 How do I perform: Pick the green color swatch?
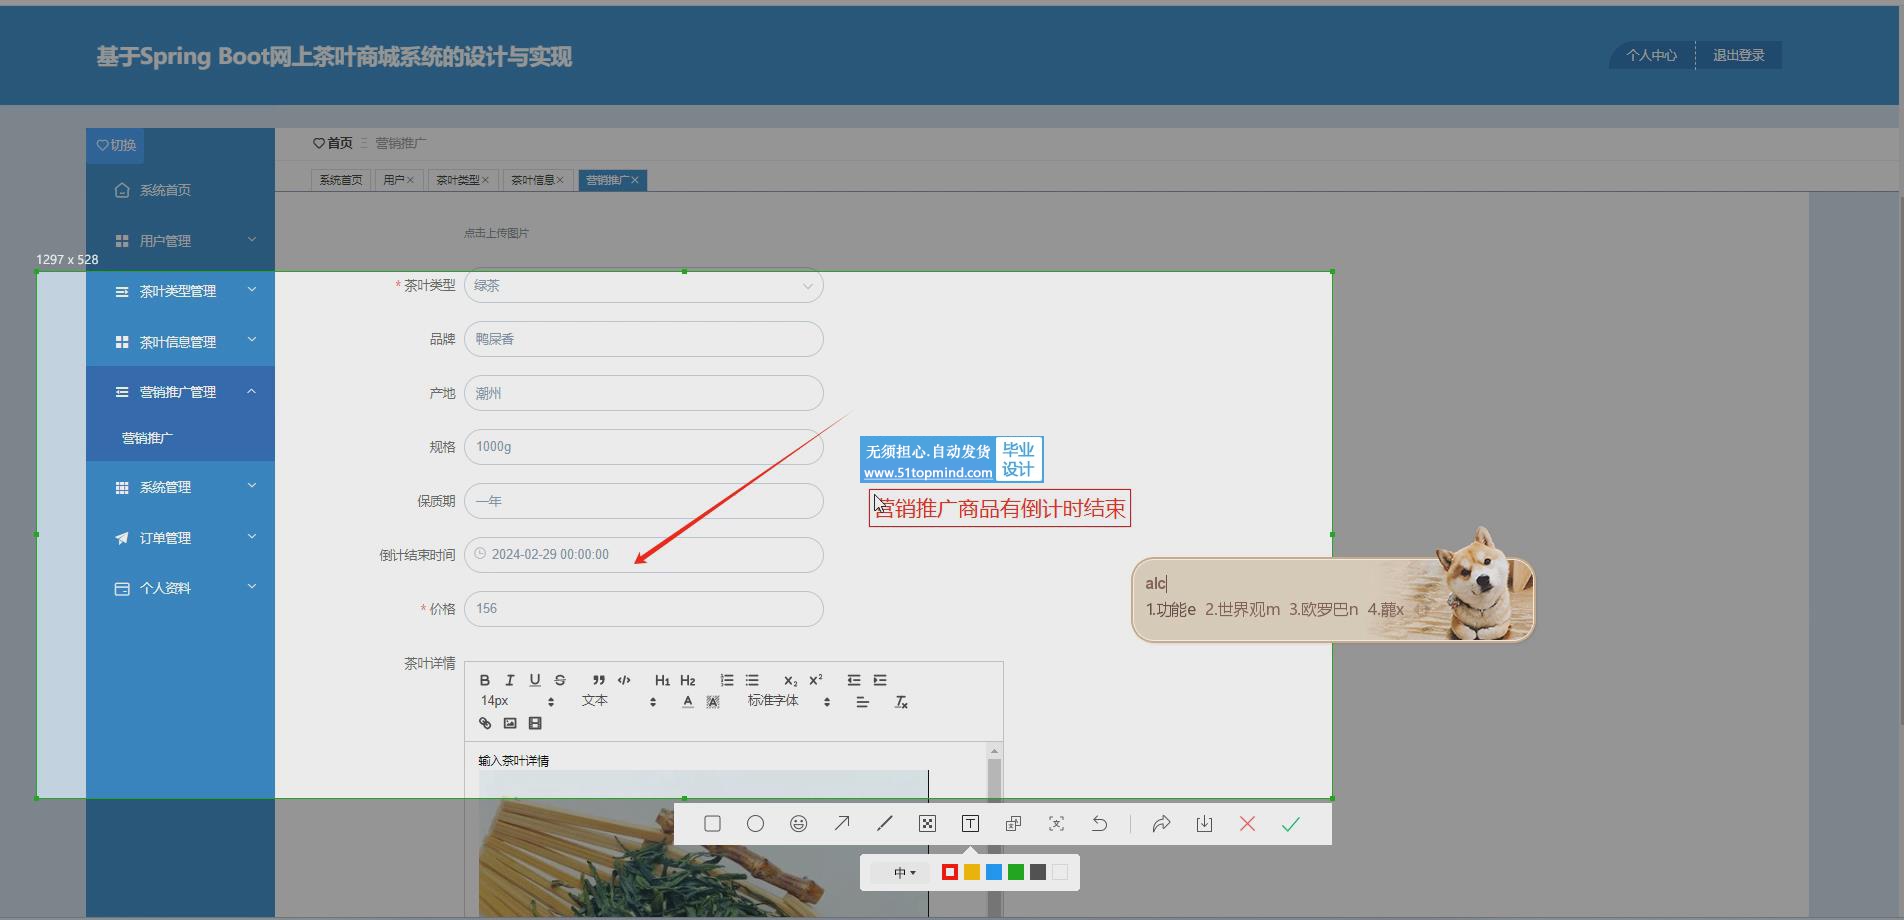(x=1016, y=873)
